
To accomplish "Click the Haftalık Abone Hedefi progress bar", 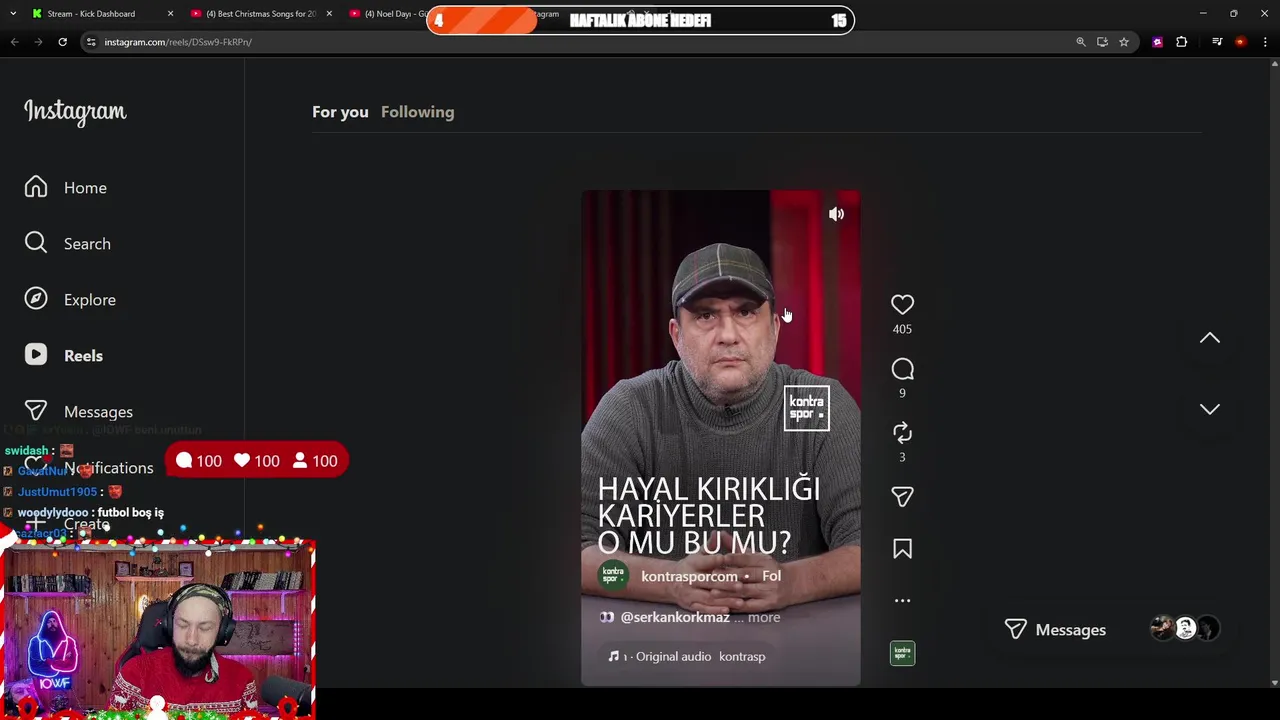I will [640, 20].
